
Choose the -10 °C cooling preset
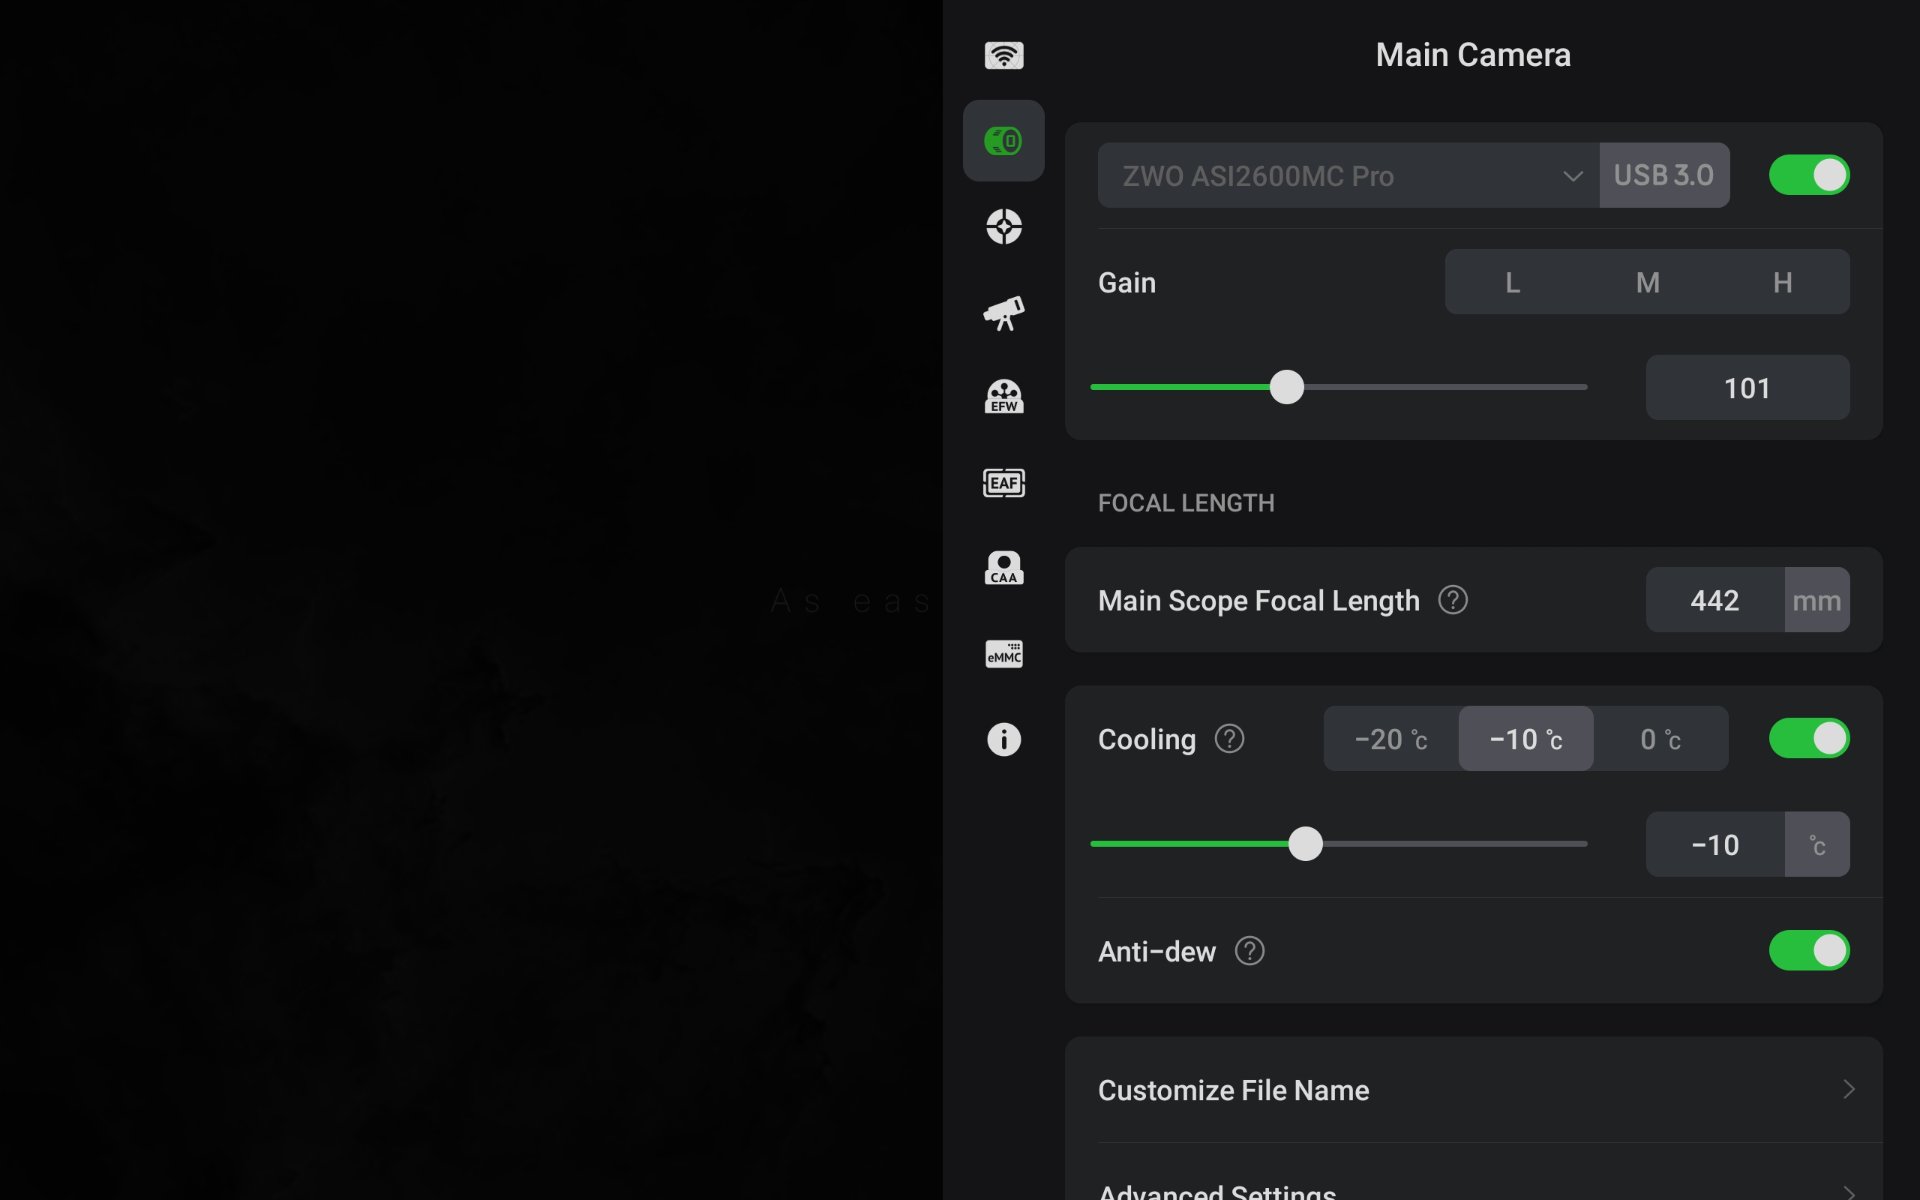(x=1526, y=739)
